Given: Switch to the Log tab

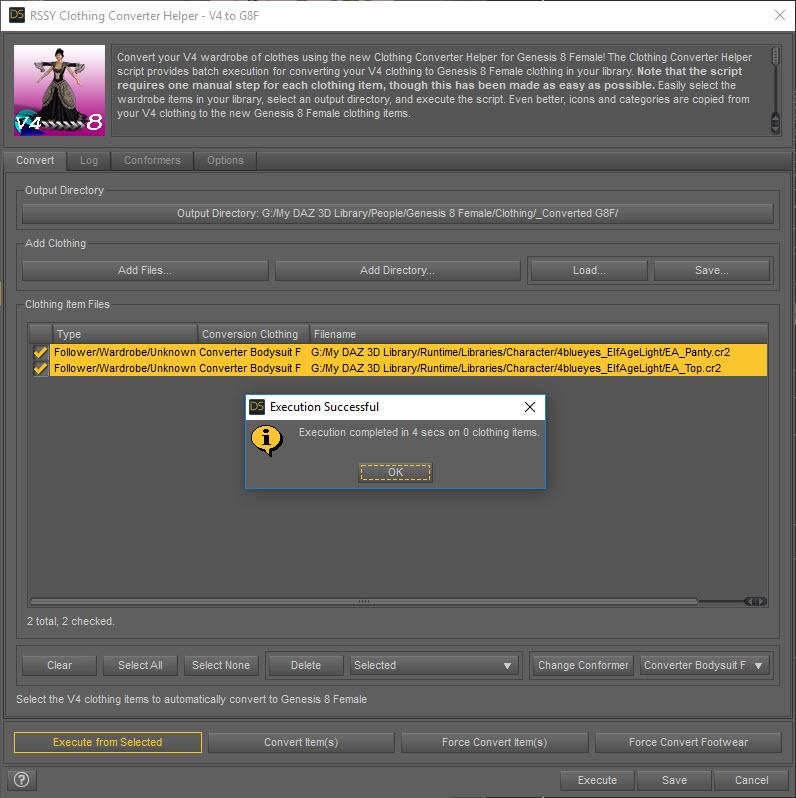Looking at the screenshot, I should (x=89, y=160).
